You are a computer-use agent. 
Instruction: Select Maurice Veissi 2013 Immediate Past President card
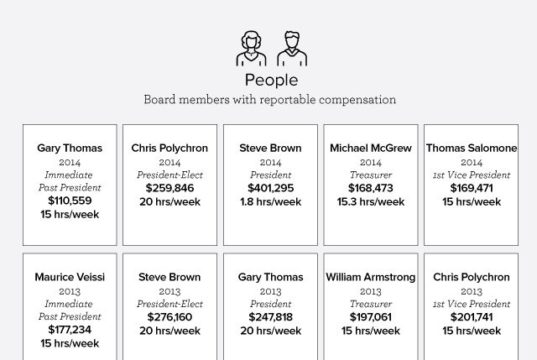click(x=70, y=307)
